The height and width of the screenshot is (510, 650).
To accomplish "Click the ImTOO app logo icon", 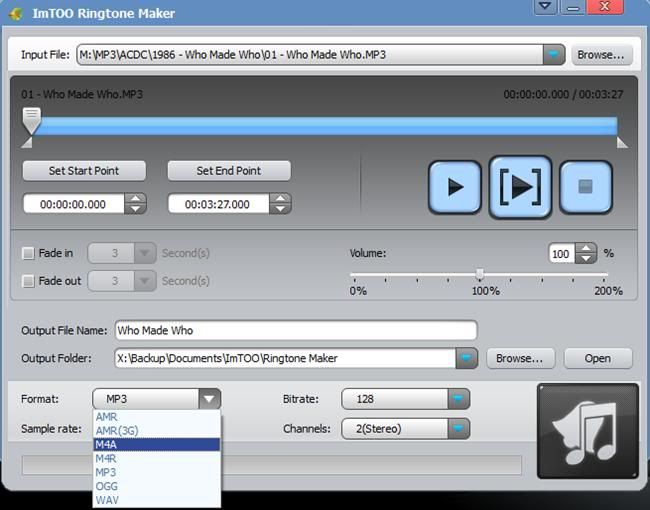I will pos(16,14).
